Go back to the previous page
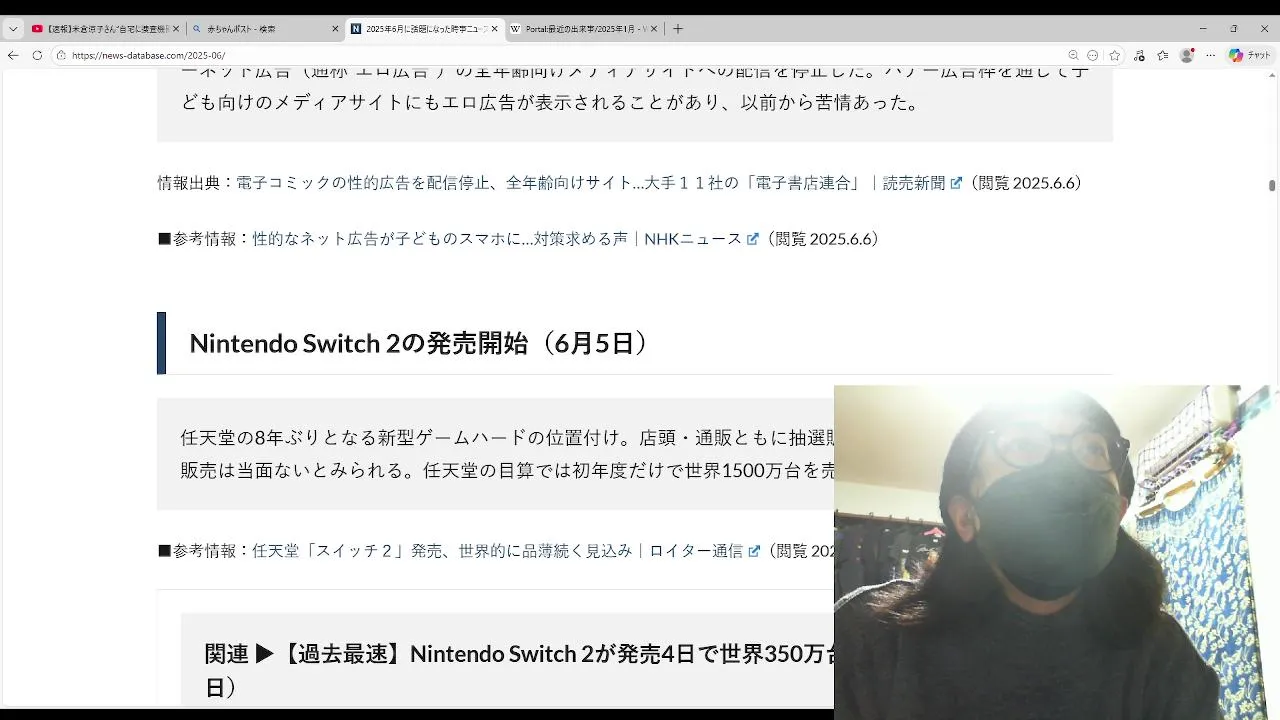 point(13,55)
